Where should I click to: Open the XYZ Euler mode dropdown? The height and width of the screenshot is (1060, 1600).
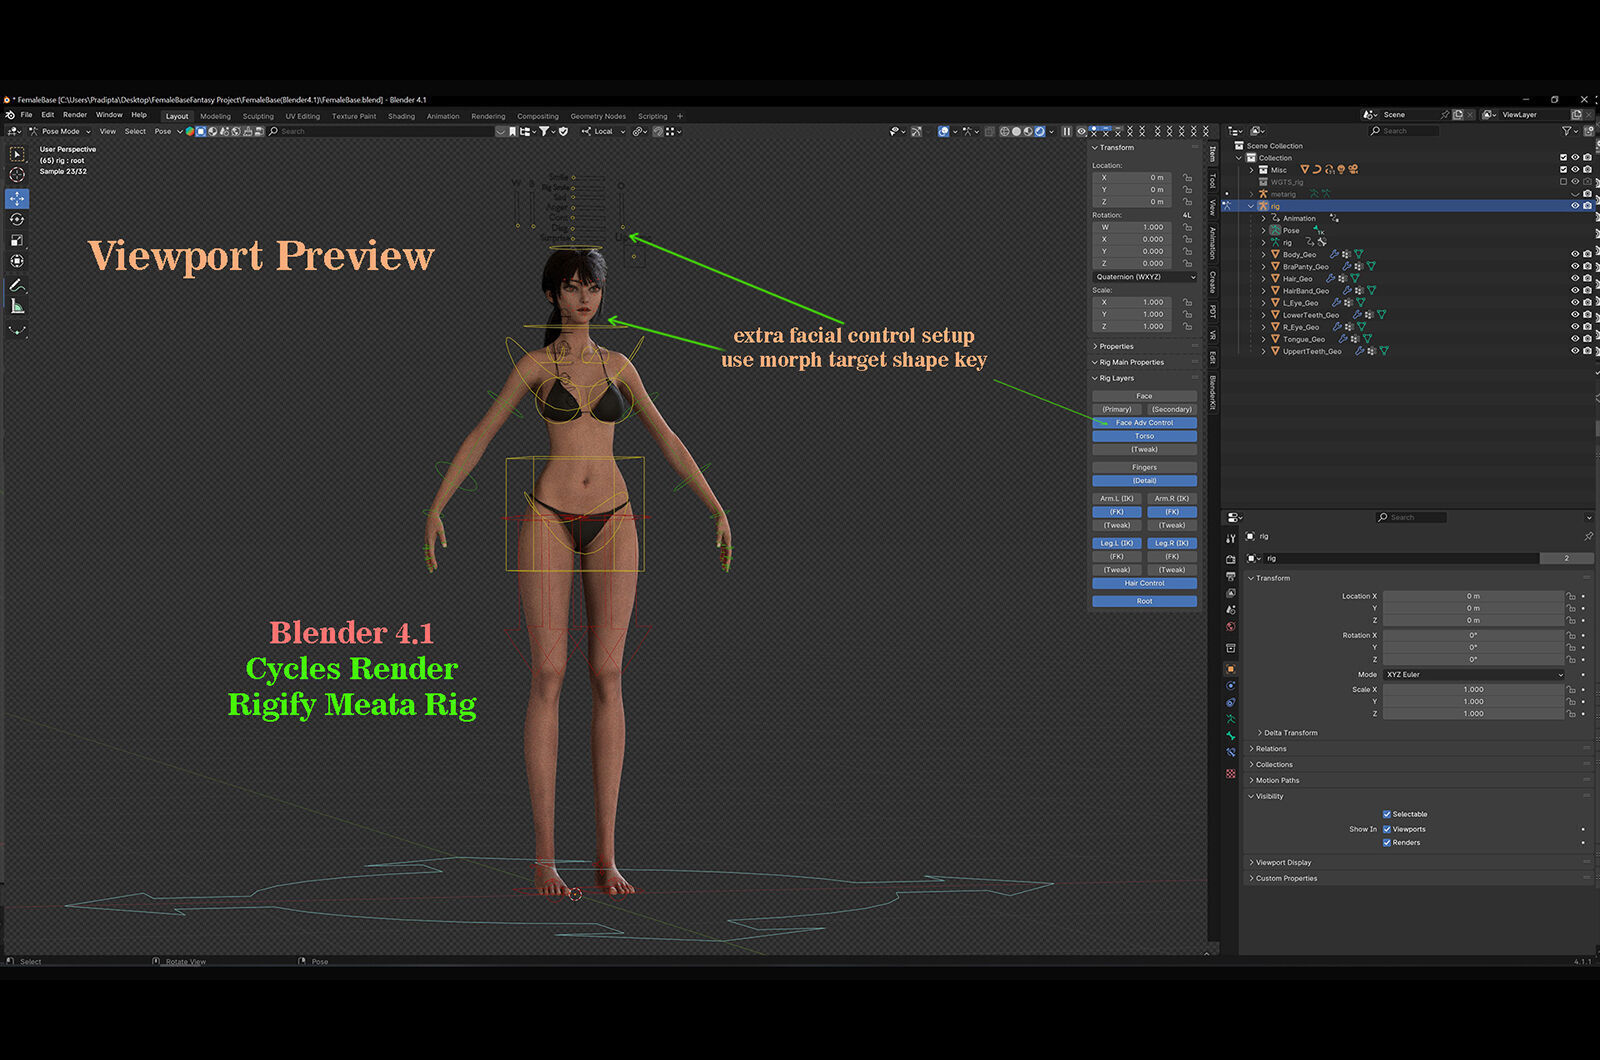point(1473,675)
